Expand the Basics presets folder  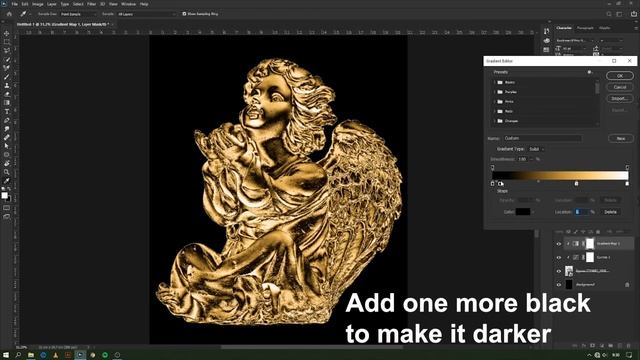click(x=495, y=82)
